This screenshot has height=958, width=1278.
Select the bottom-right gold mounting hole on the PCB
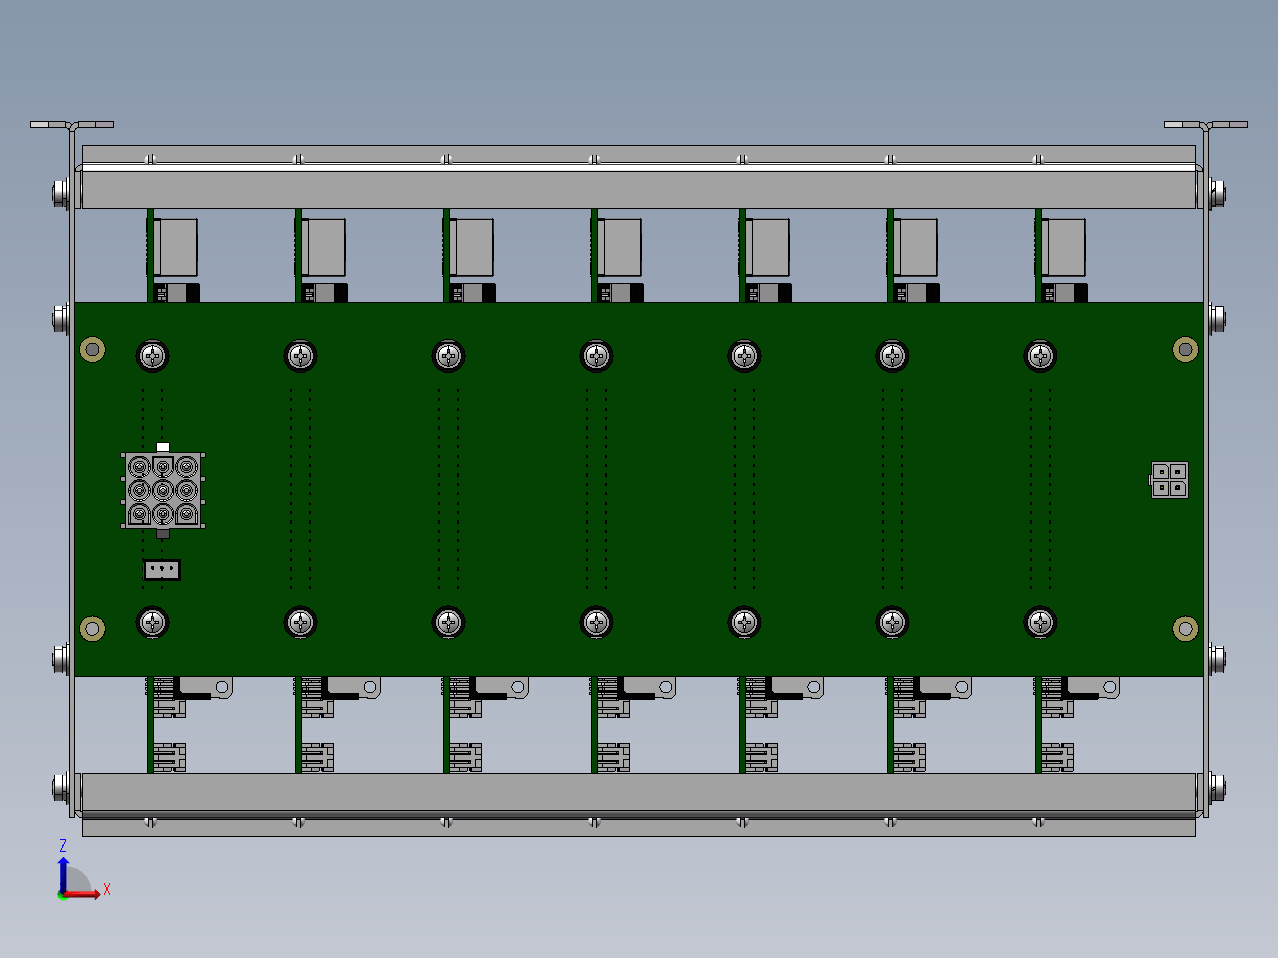pos(1185,628)
